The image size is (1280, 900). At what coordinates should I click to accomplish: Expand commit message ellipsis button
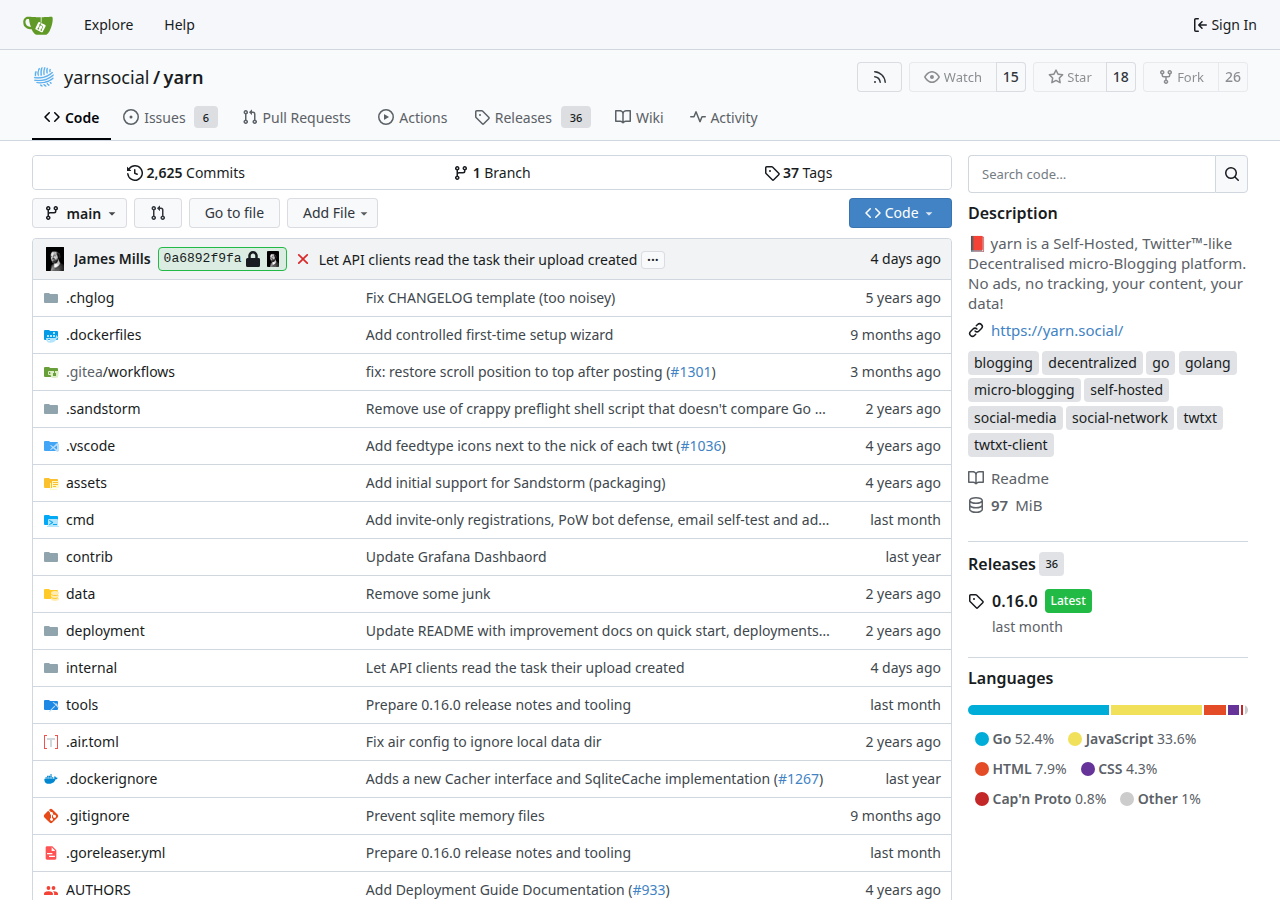tap(653, 260)
